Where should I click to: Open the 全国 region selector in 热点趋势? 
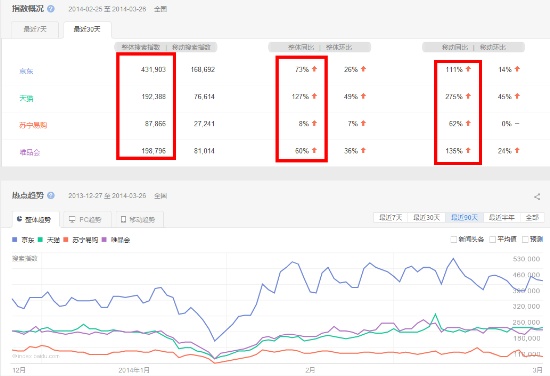[x=161, y=196]
